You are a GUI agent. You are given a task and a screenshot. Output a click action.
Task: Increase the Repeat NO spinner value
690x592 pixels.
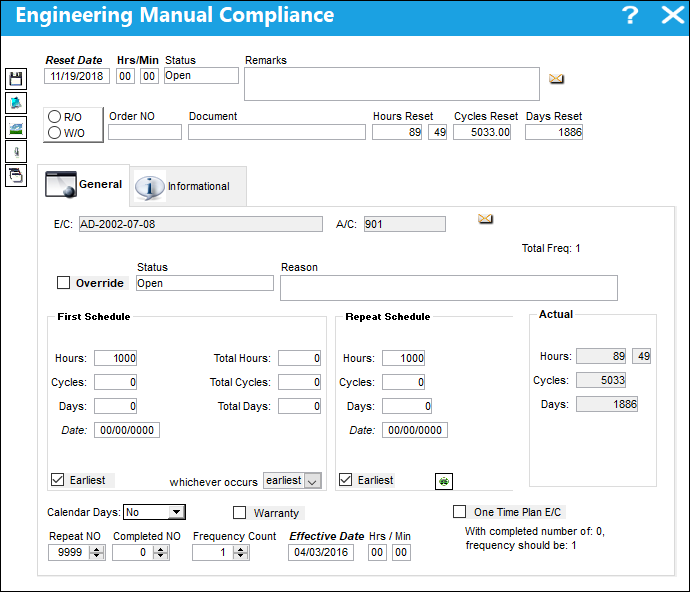(x=96, y=549)
